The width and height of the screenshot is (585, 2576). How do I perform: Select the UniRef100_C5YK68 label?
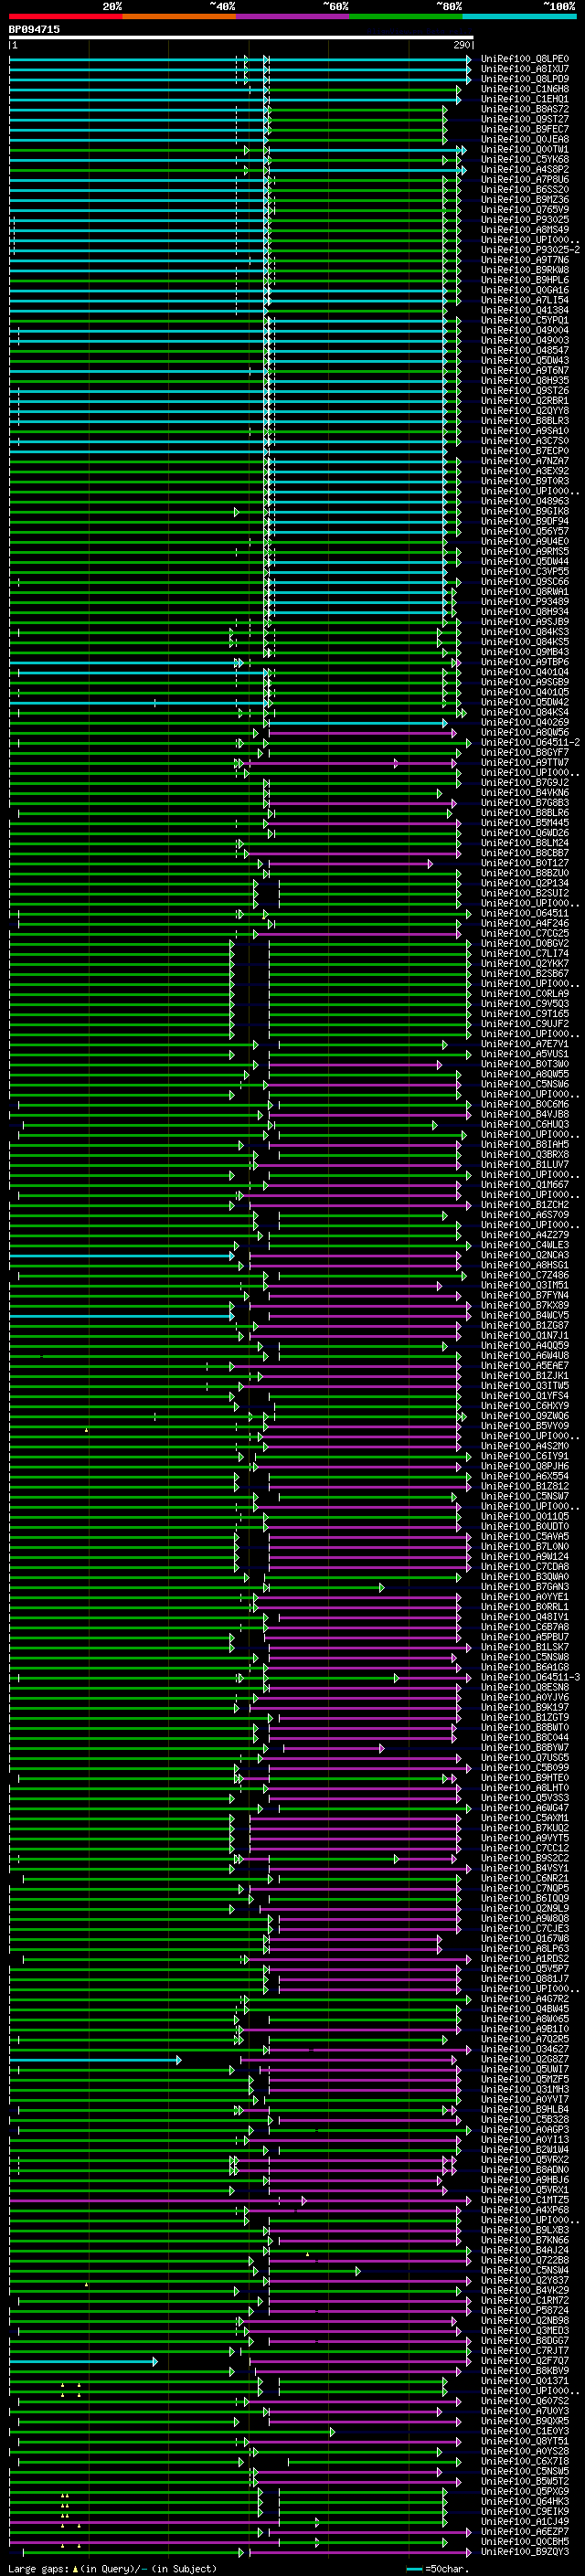(524, 159)
